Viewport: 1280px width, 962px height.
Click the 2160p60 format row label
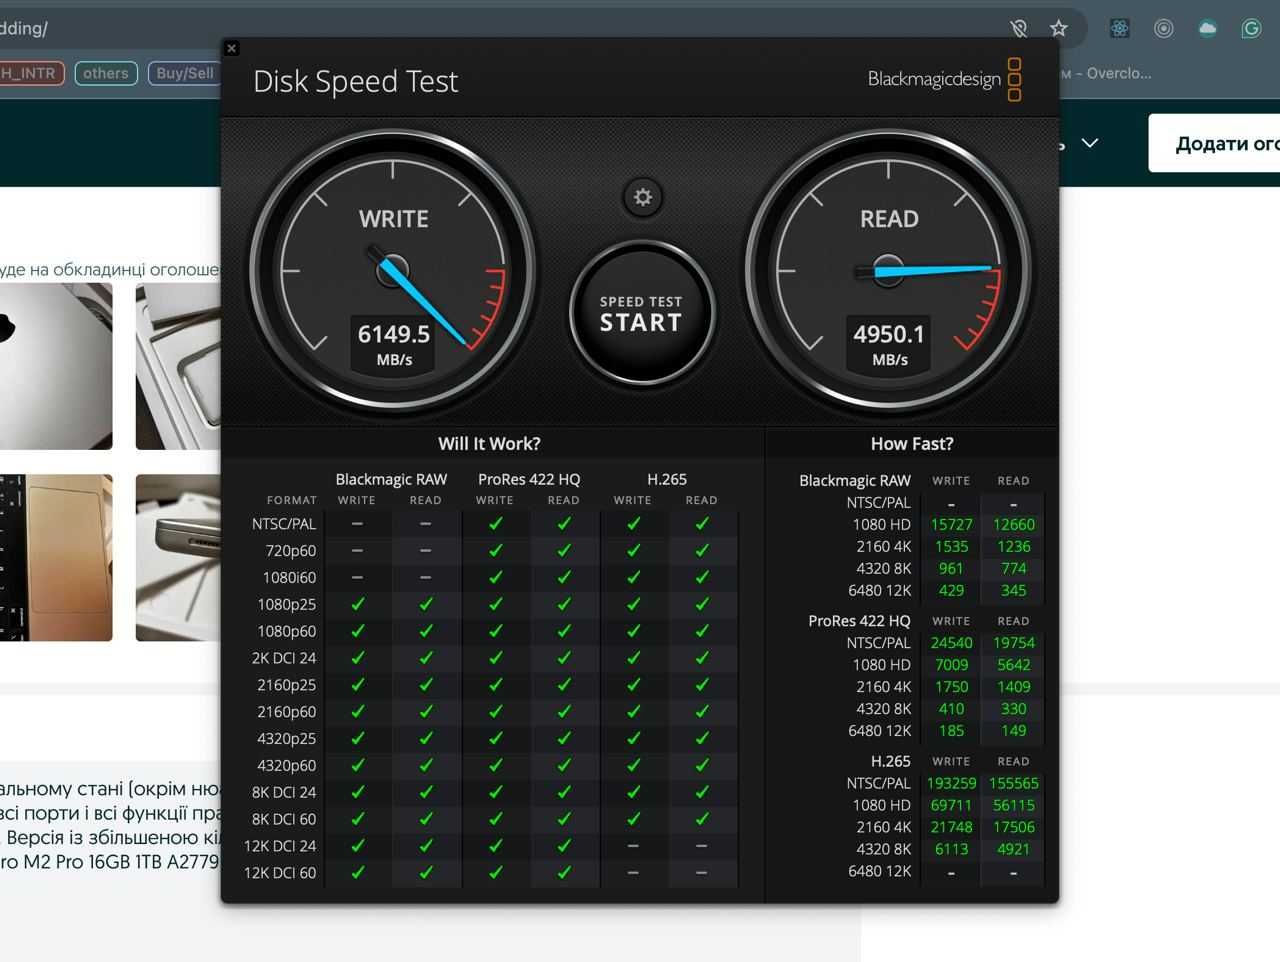pyautogui.click(x=286, y=712)
